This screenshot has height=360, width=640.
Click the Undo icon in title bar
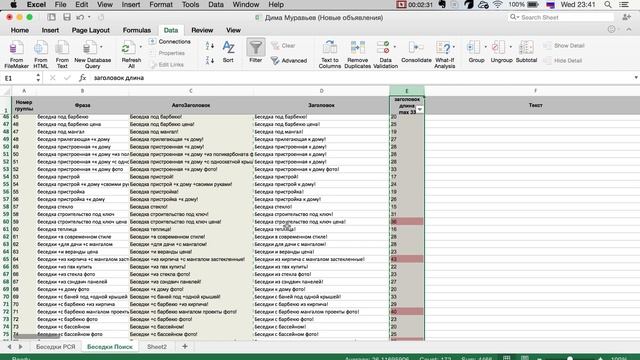tap(80, 17)
